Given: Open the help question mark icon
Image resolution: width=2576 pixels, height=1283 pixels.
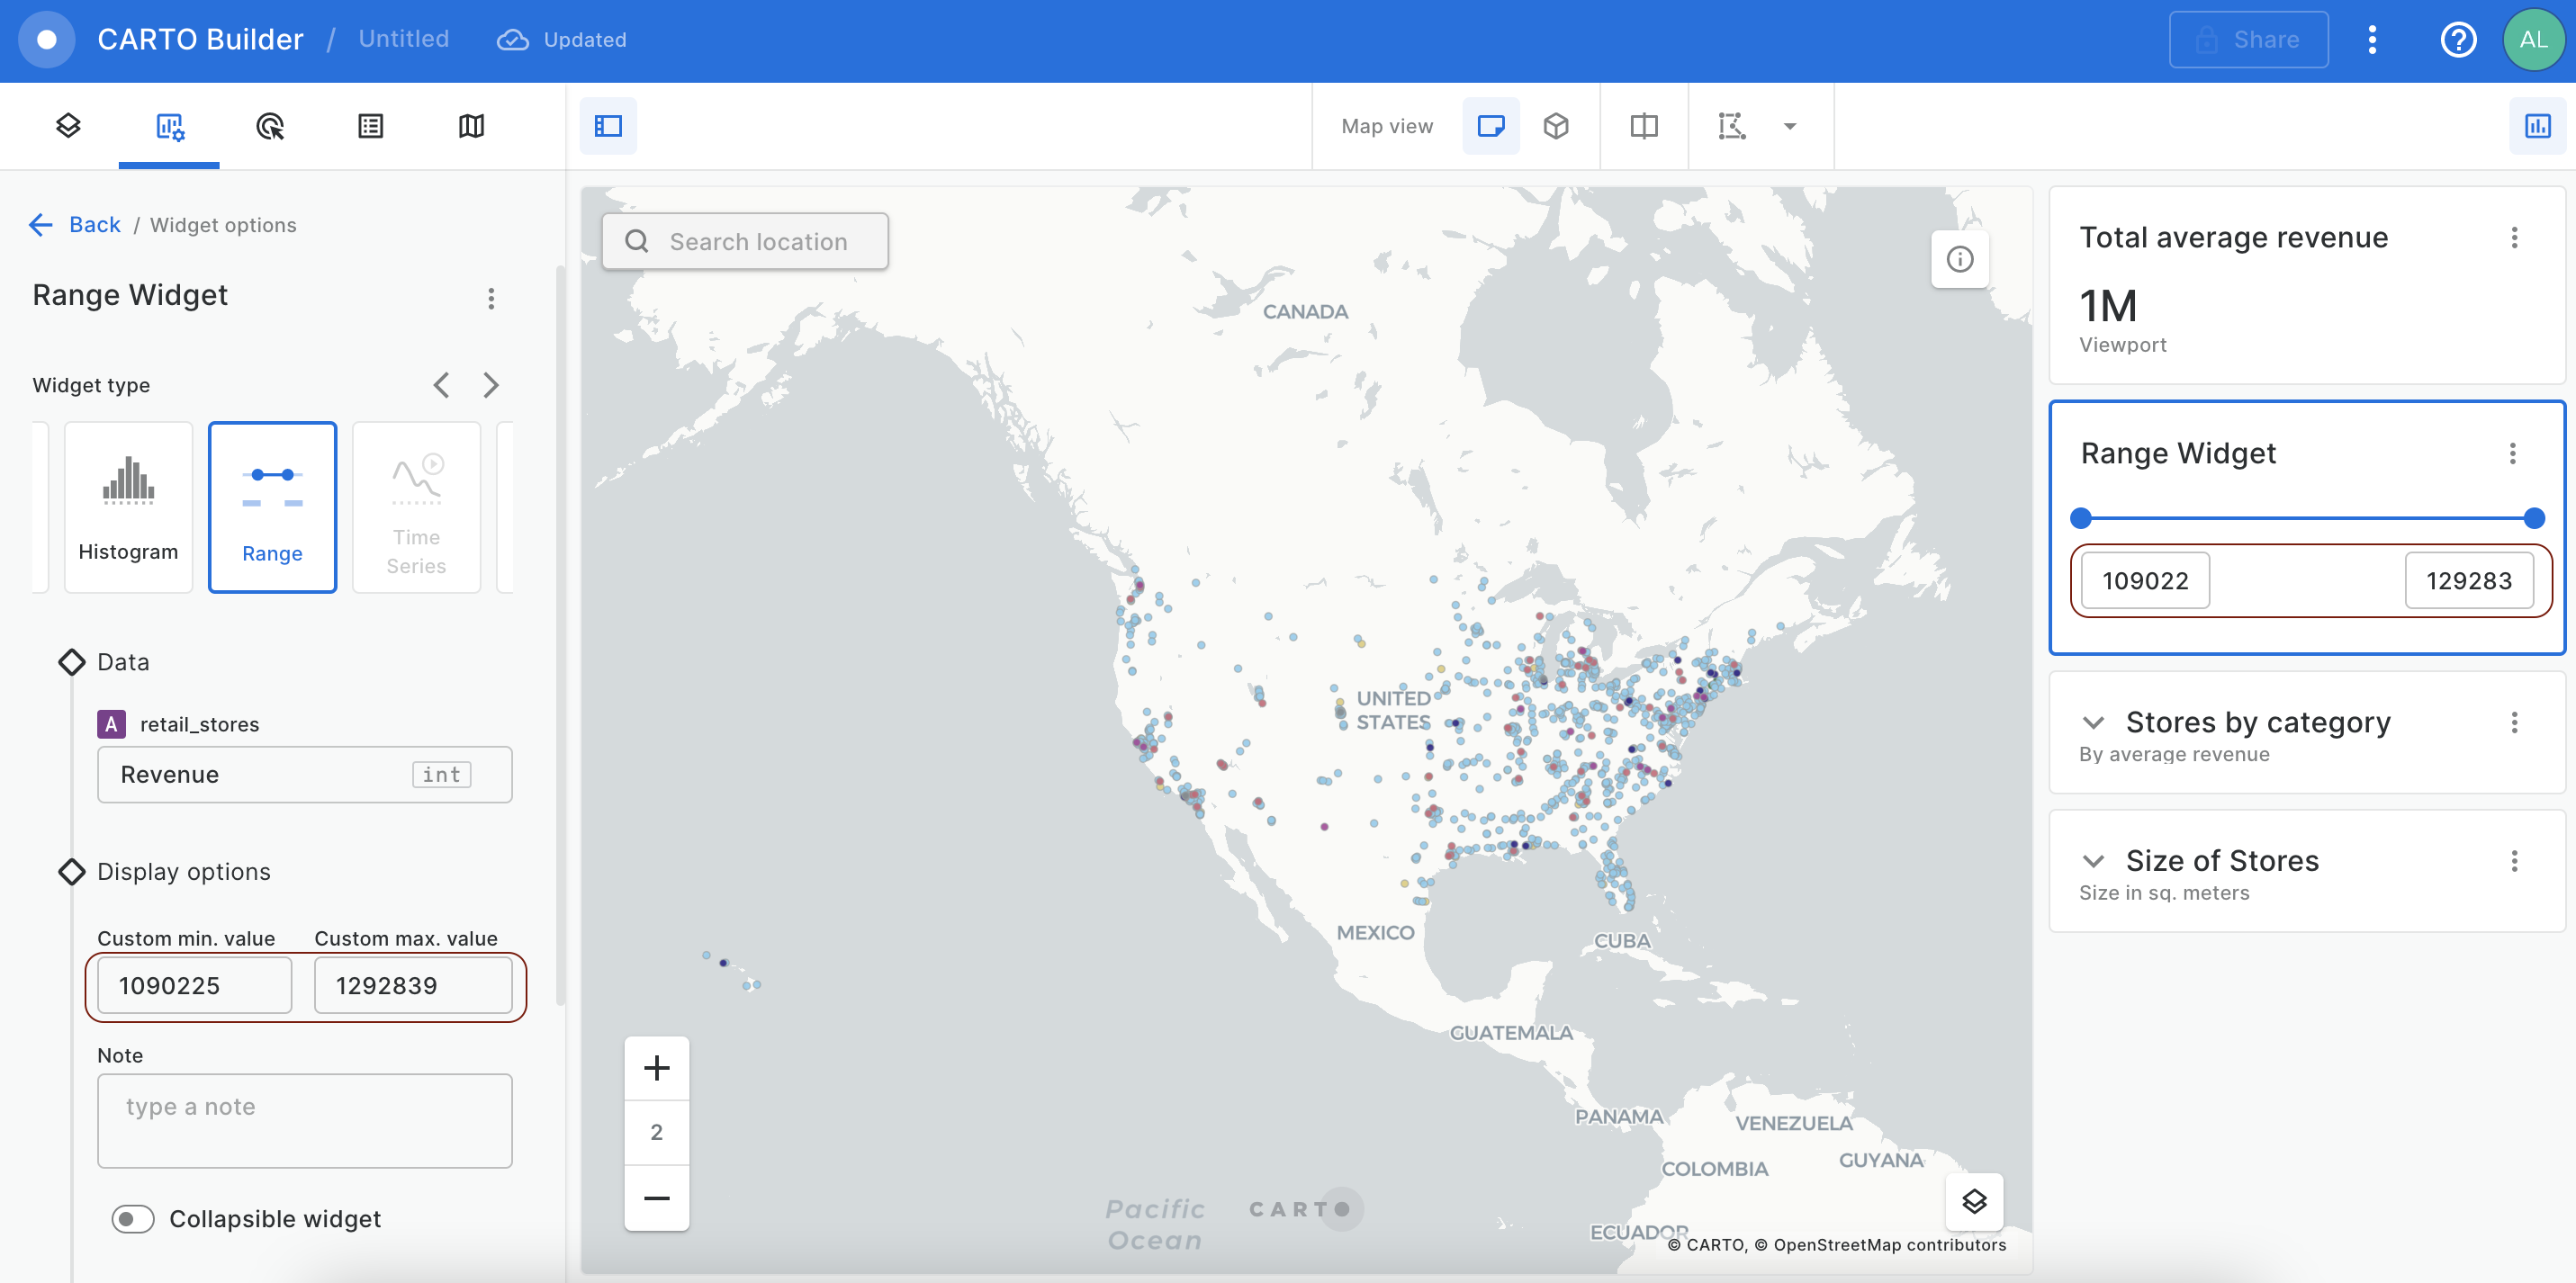Looking at the screenshot, I should (x=2458, y=40).
